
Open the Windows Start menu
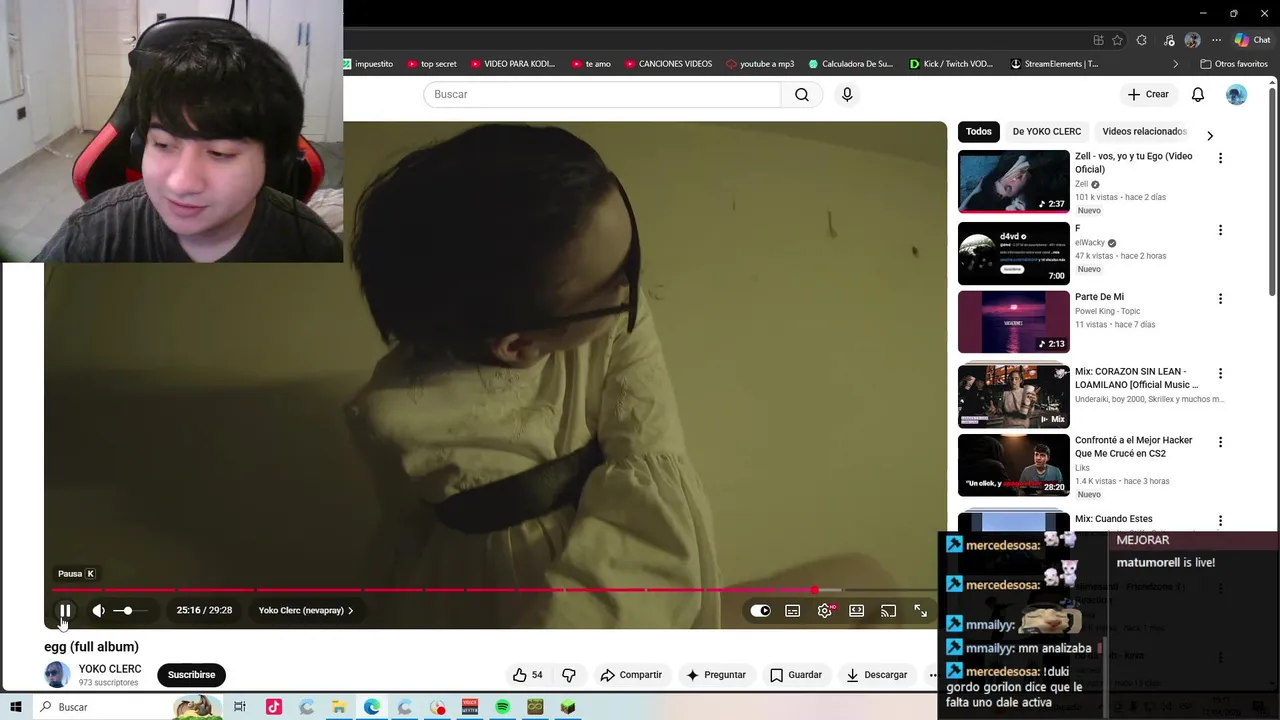16,707
